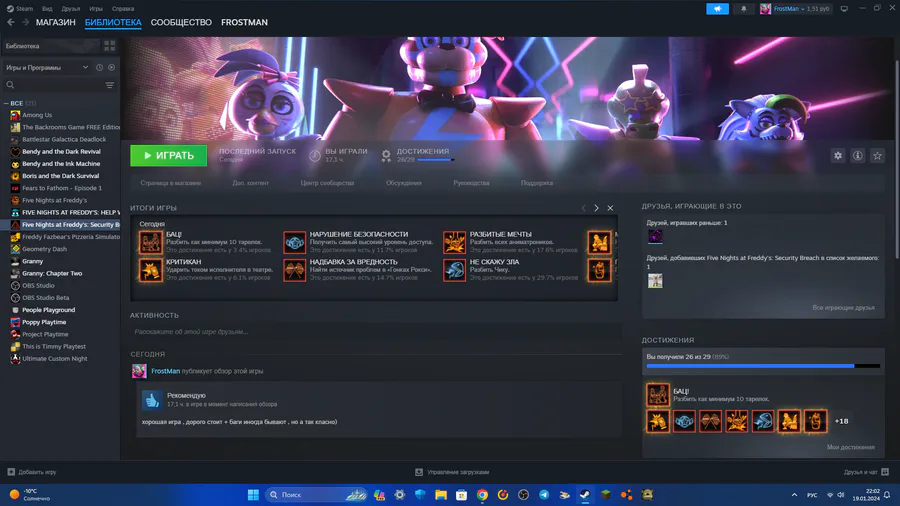Viewport: 900px width, 506px height.
Task: Select Geometry Dash in game list
Action: coord(44,249)
